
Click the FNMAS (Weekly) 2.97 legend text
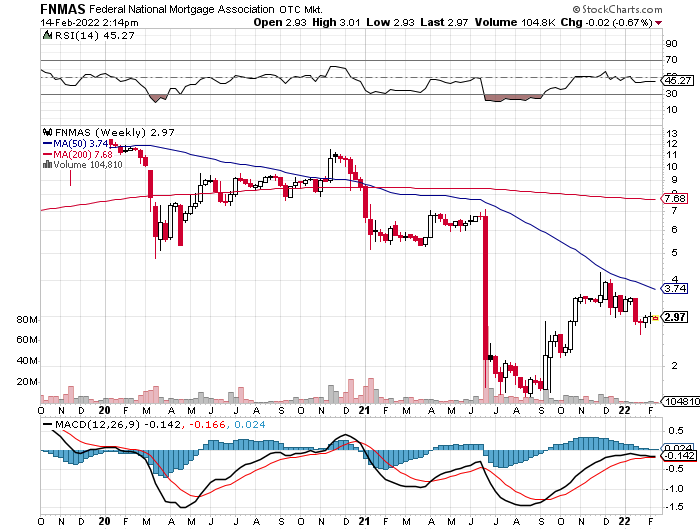[115, 133]
